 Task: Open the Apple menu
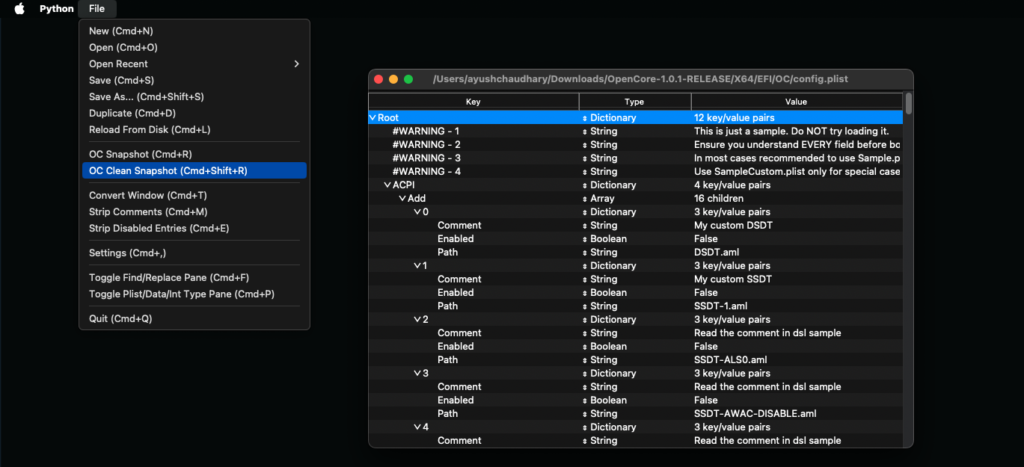tap(19, 8)
